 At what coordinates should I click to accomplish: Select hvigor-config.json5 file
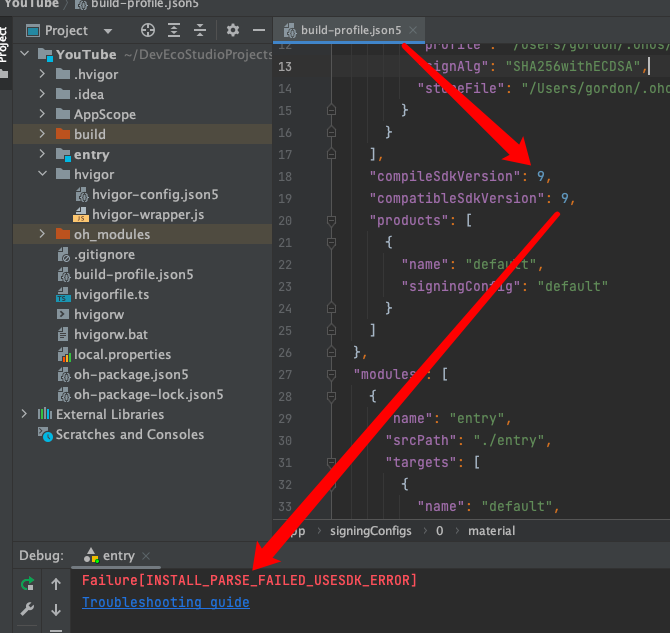[155, 194]
